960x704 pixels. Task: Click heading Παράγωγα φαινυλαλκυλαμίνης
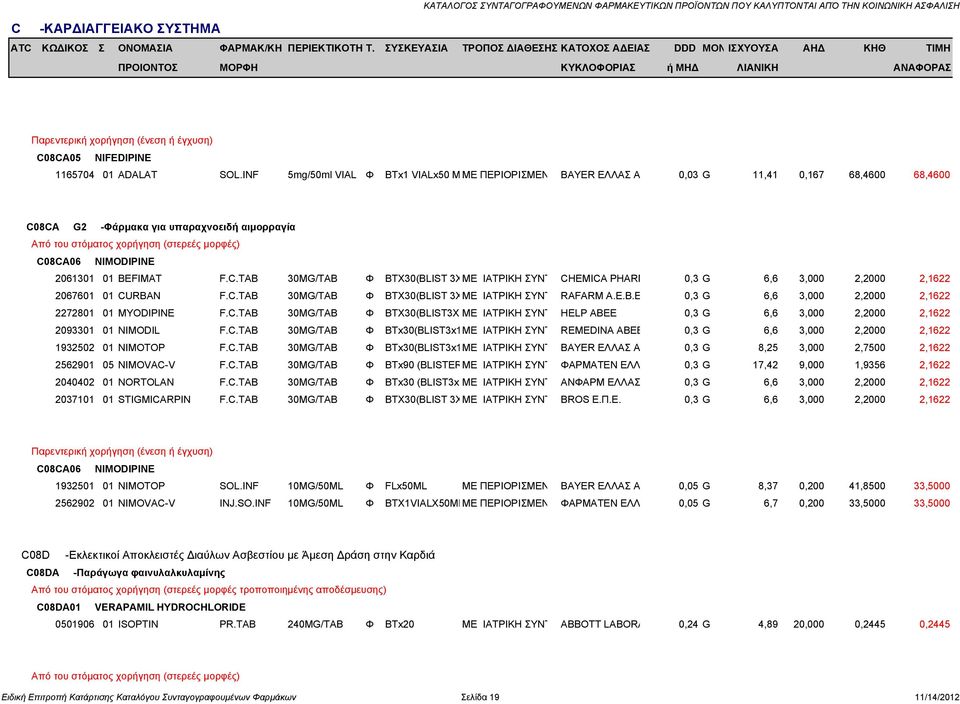(149, 572)
